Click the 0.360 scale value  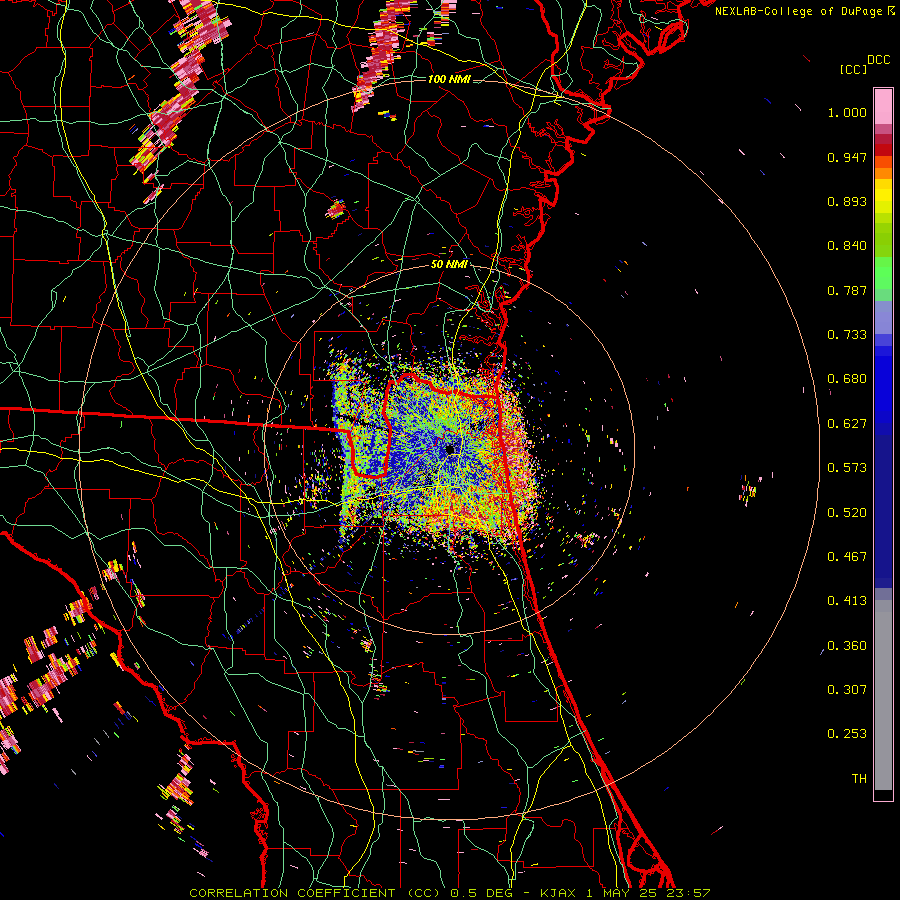point(847,646)
